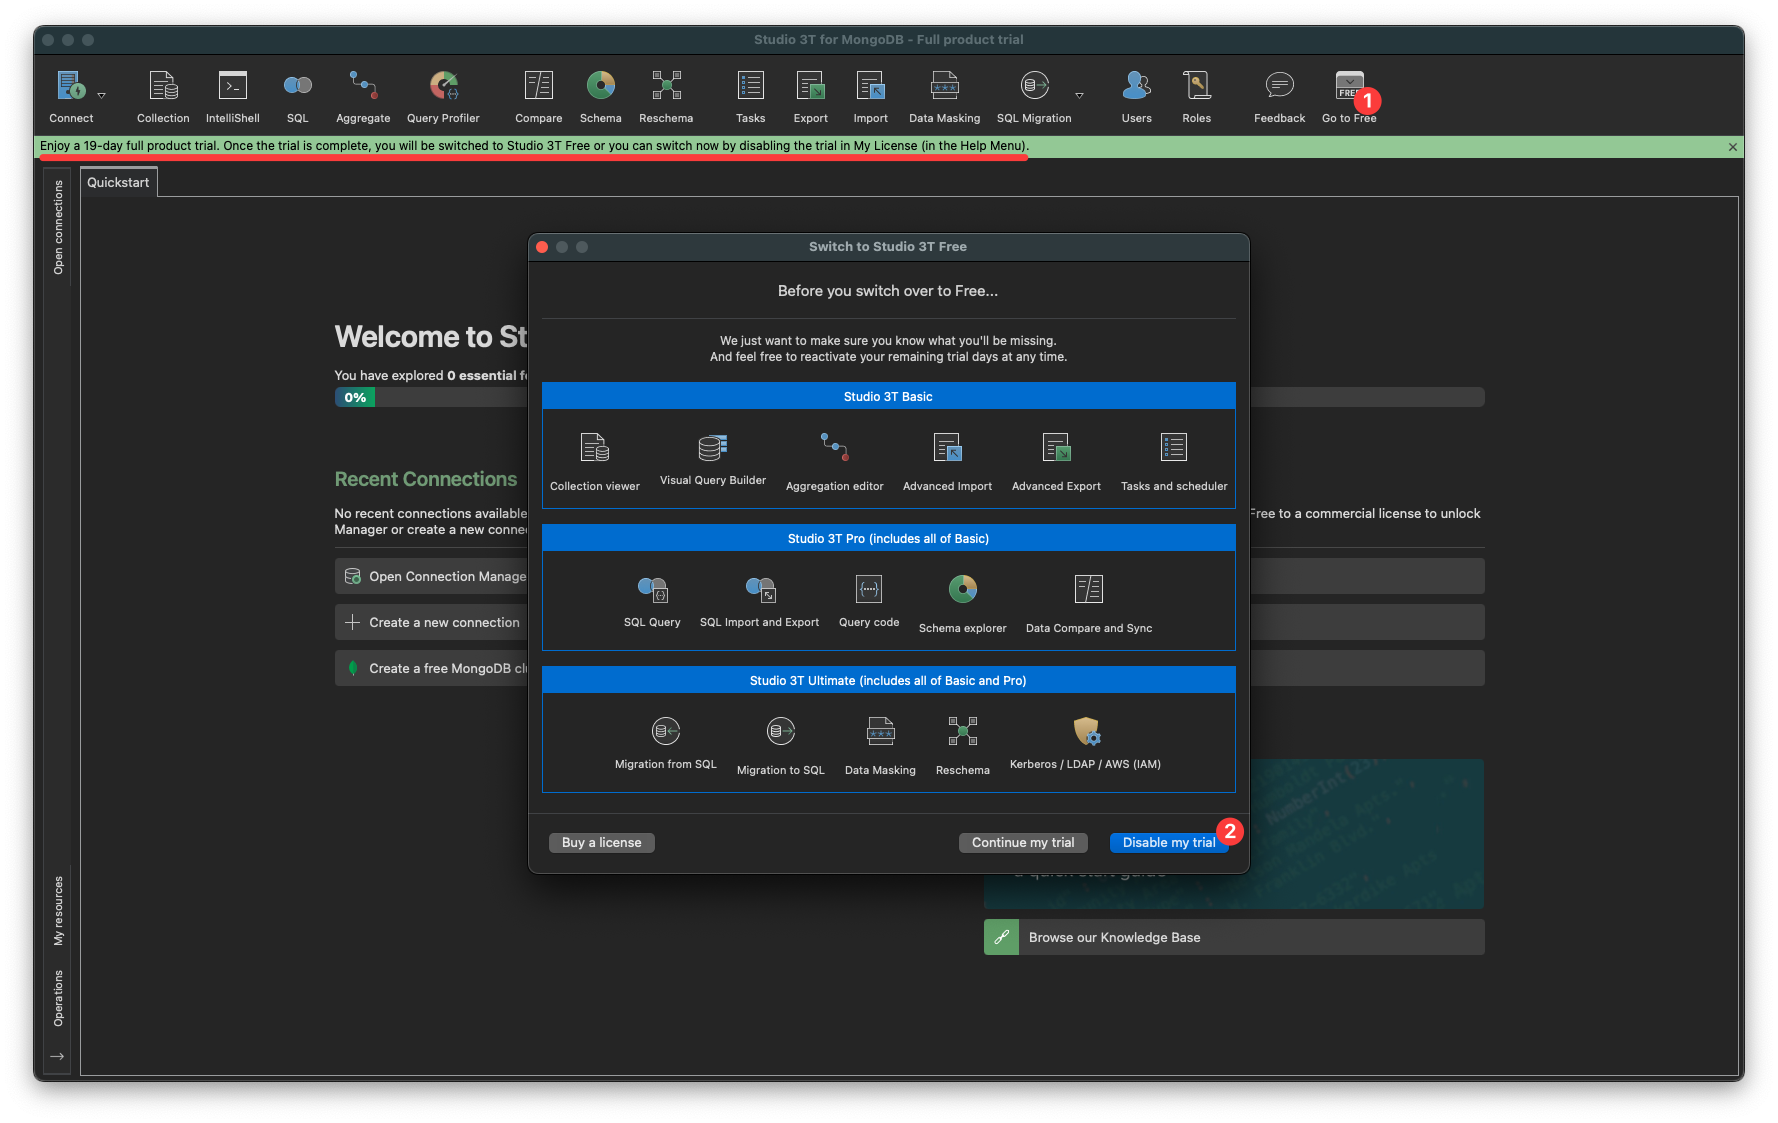Click the Query code icon

868,589
